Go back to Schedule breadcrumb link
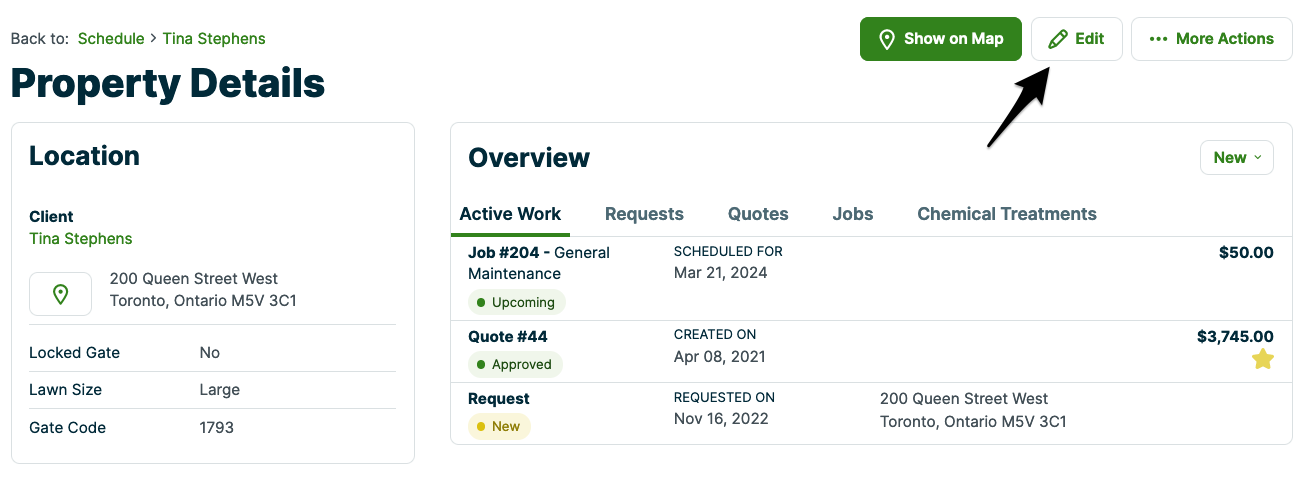The image size is (1306, 477). pos(111,39)
